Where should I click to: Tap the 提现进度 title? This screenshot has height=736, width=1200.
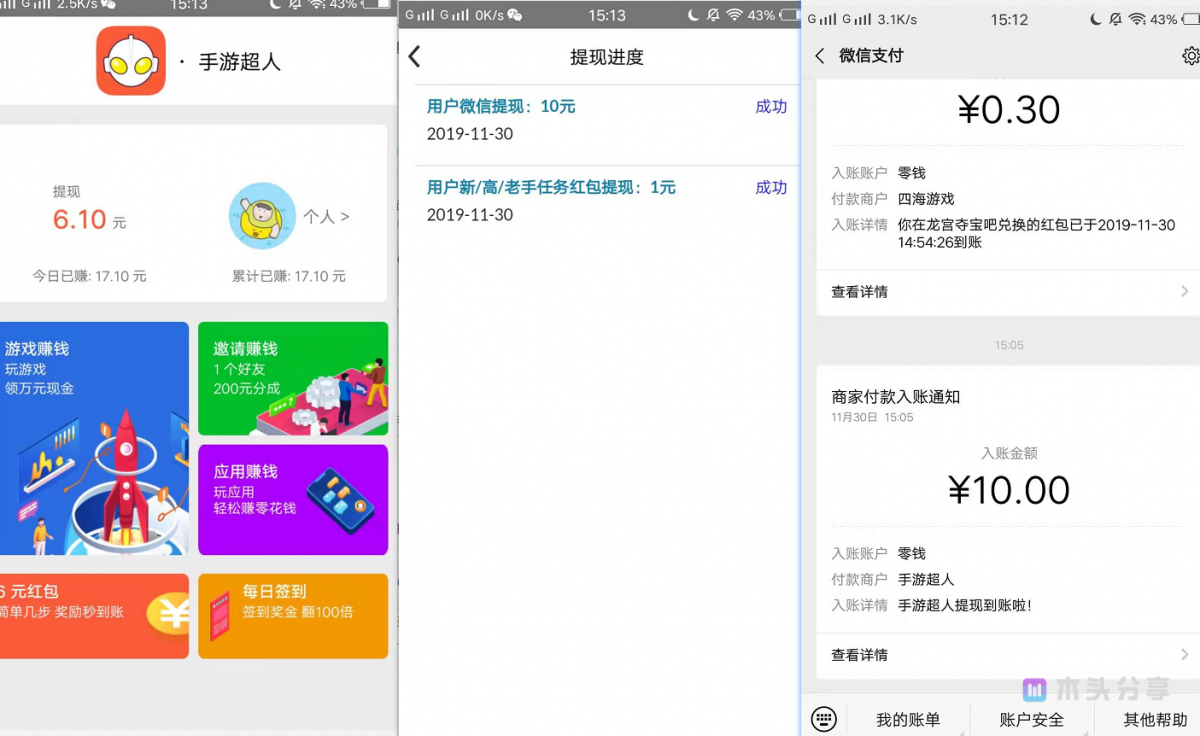coord(606,58)
